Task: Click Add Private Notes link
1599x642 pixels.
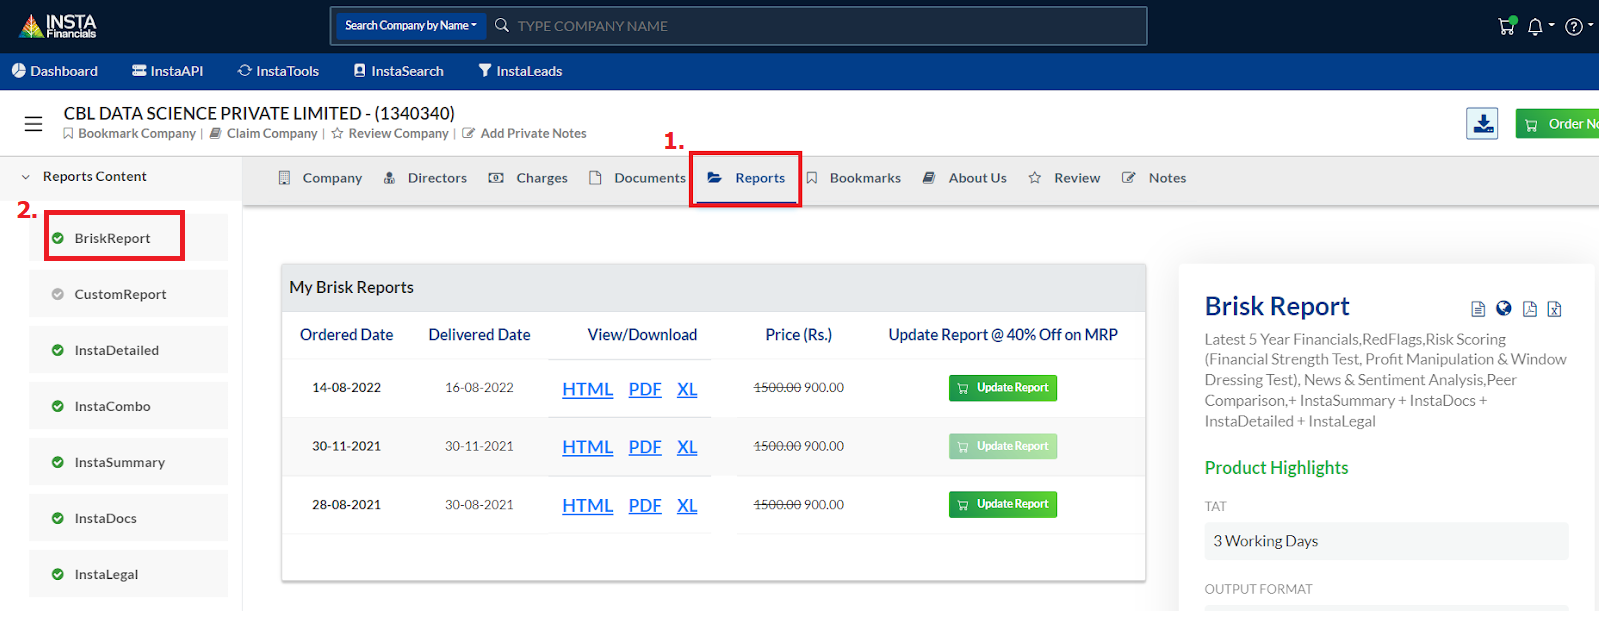Action: click(524, 133)
